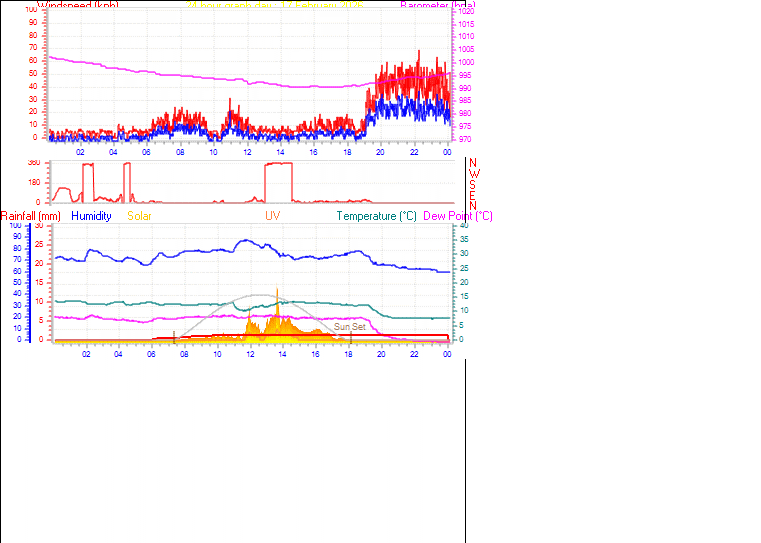Click the 1020 value on barometer axis
The height and width of the screenshot is (543, 761).
(466, 10)
